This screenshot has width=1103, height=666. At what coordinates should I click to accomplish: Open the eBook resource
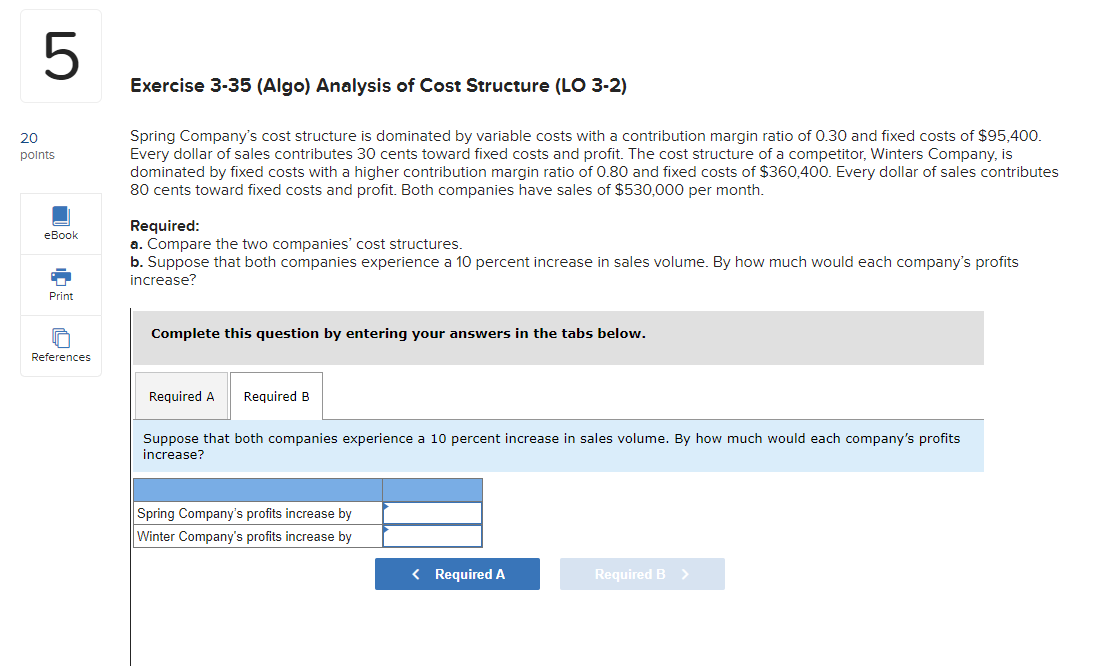point(60,223)
